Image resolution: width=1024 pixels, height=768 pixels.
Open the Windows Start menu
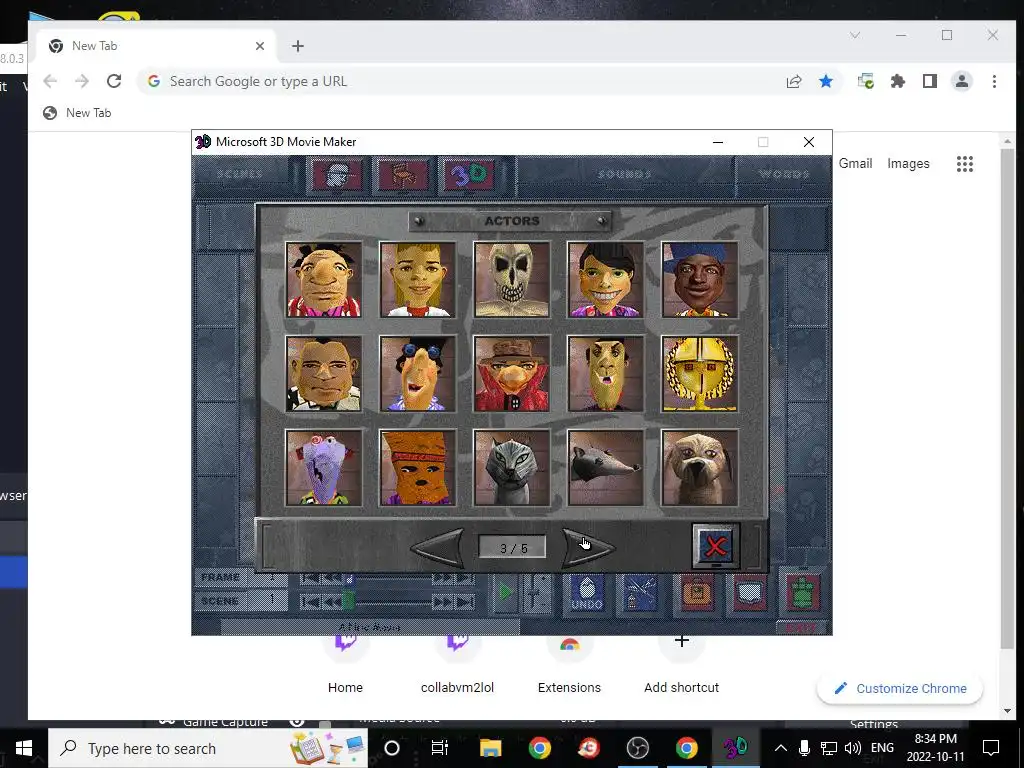point(24,748)
